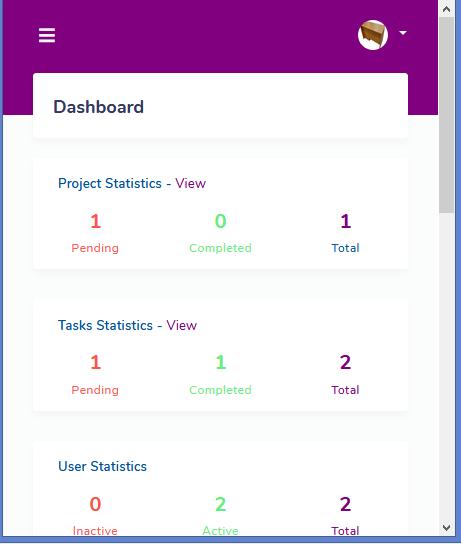
Task: Click the scrollbar up arrow
Action: pos(446,9)
